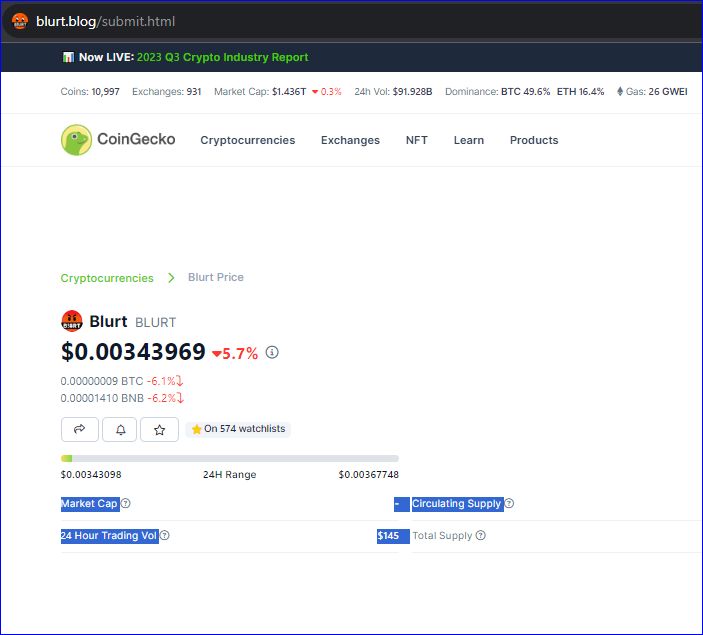This screenshot has width=703, height=635.
Task: Click the Market Cap $1.436T value
Action: click(x=289, y=91)
